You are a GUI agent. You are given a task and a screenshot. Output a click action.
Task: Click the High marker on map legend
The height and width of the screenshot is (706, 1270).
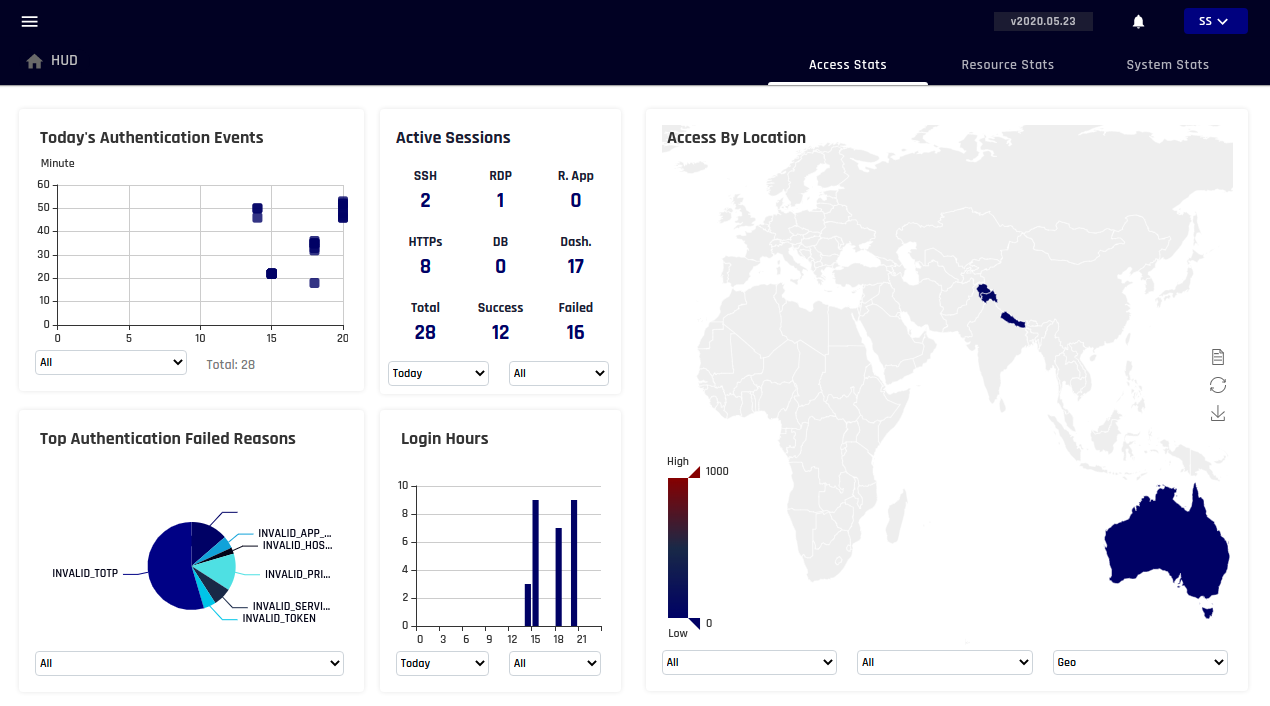(695, 471)
